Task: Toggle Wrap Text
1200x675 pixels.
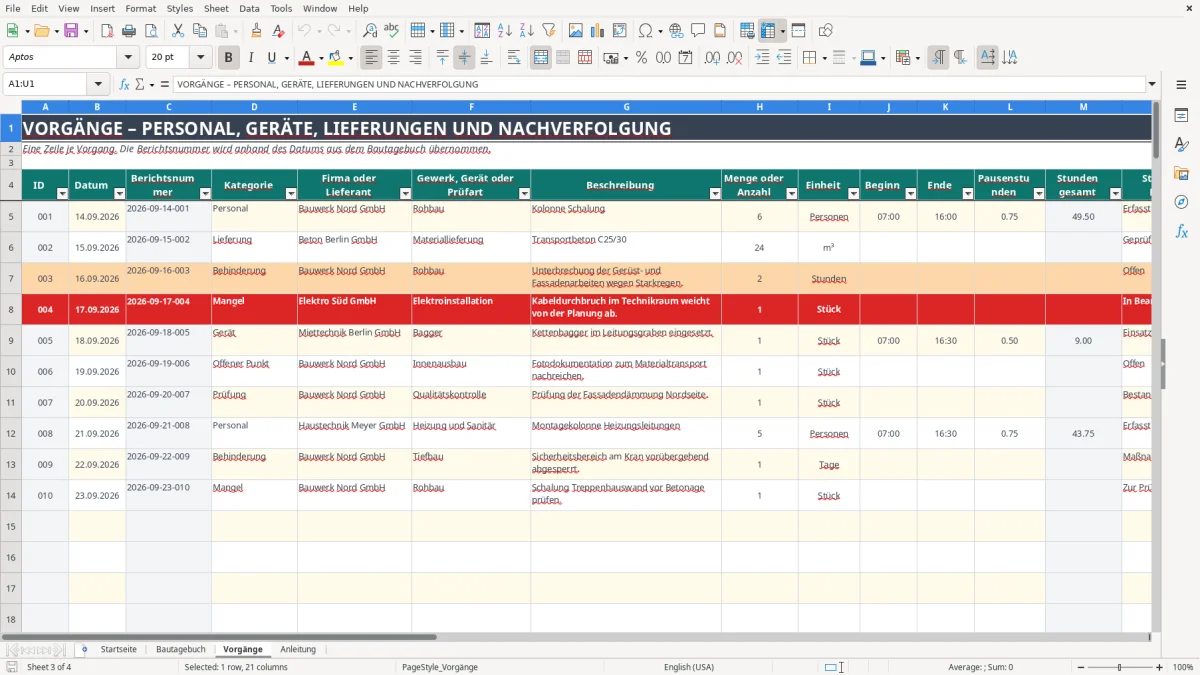Action: (x=513, y=57)
